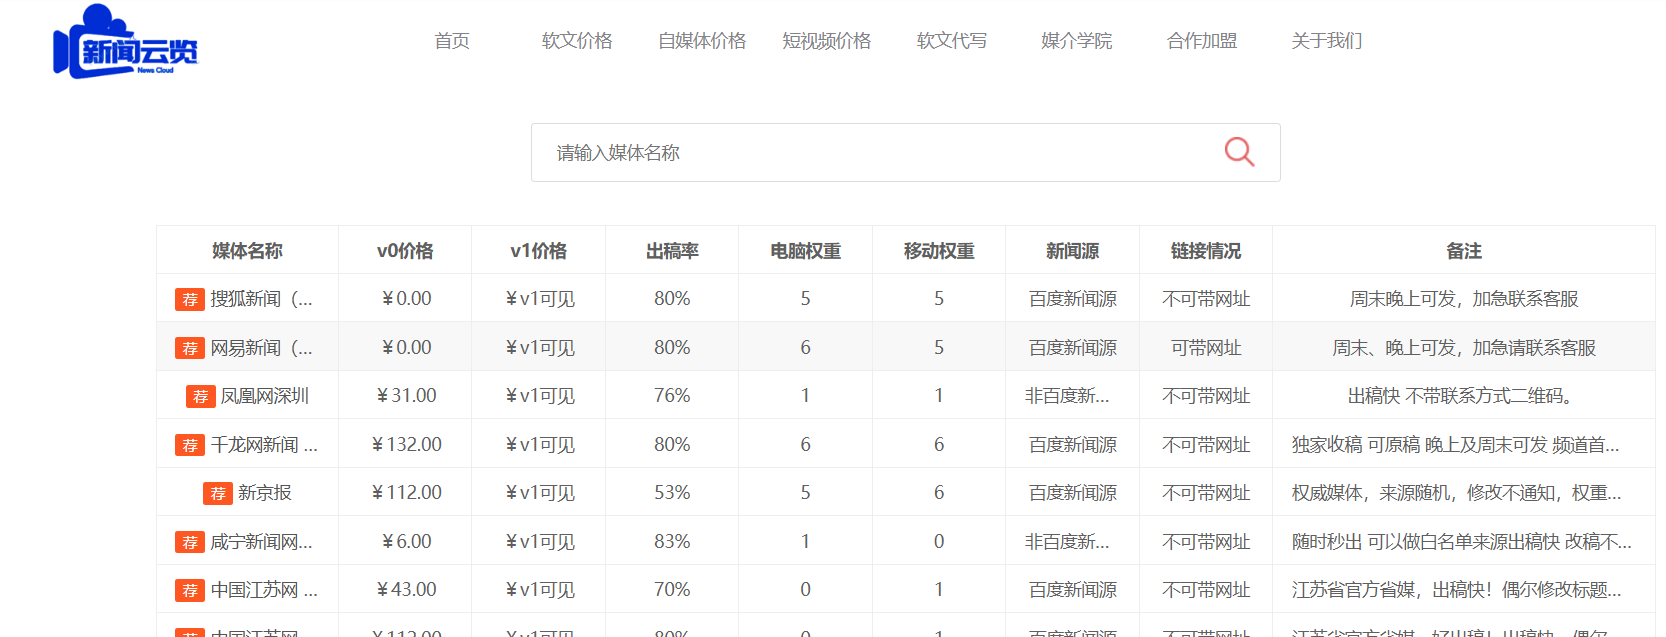Screen dimensions: 1666x637
Task: Click the 链接情况 column header
Action: [x=1206, y=251]
